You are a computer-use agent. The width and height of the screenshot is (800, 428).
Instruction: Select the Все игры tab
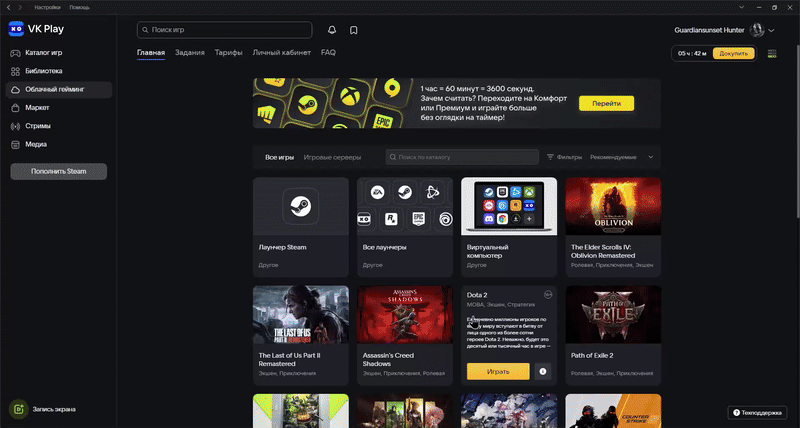click(x=280, y=157)
